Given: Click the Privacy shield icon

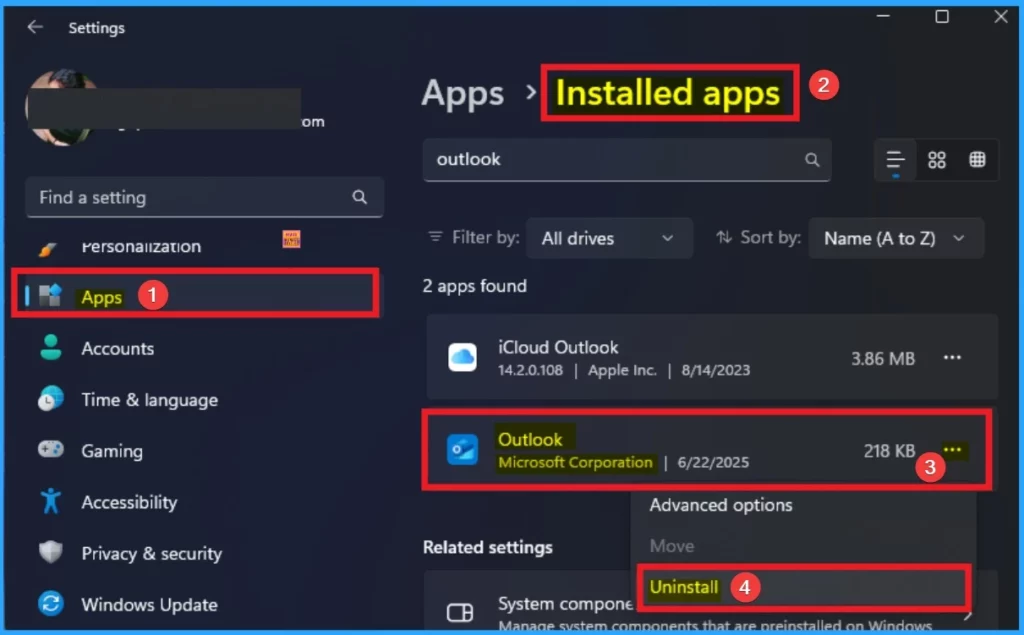Looking at the screenshot, I should (51, 552).
